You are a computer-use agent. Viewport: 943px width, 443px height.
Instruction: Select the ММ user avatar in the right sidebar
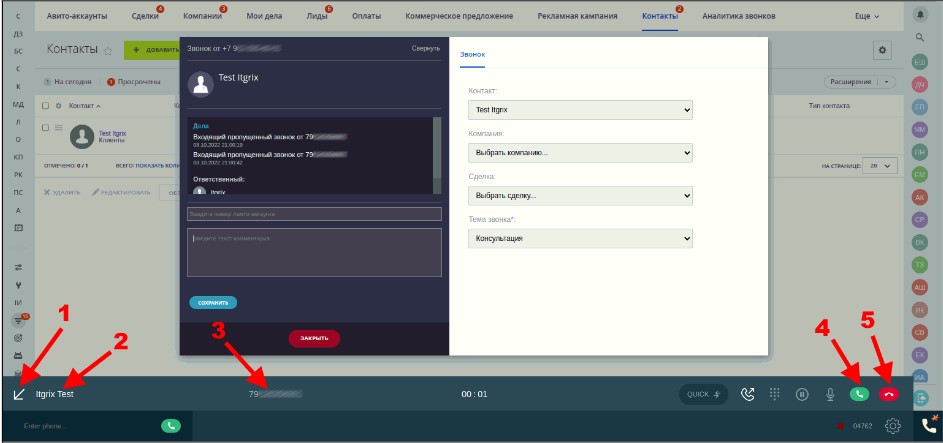(920, 129)
